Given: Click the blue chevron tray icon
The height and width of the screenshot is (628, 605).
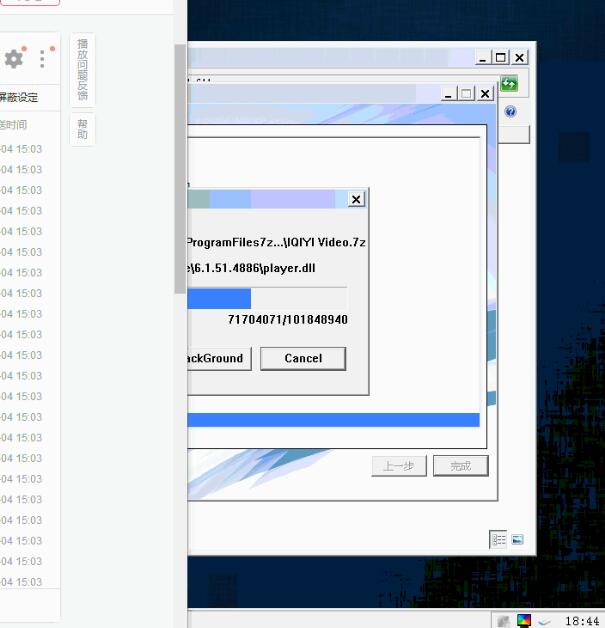Looking at the screenshot, I should click(544, 621).
